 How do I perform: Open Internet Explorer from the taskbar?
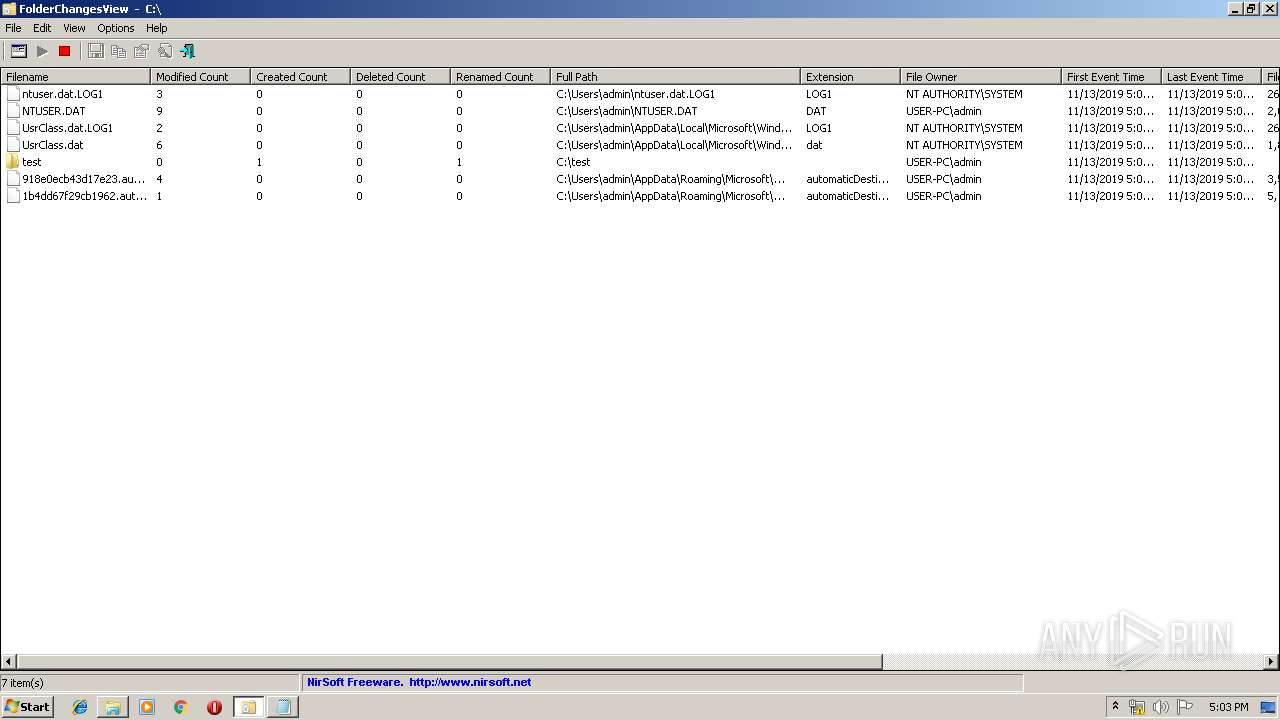[80, 707]
